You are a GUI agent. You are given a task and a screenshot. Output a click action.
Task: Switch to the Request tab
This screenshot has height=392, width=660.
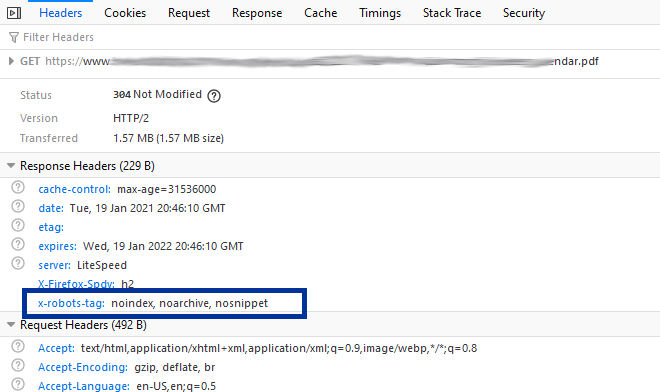tap(189, 13)
